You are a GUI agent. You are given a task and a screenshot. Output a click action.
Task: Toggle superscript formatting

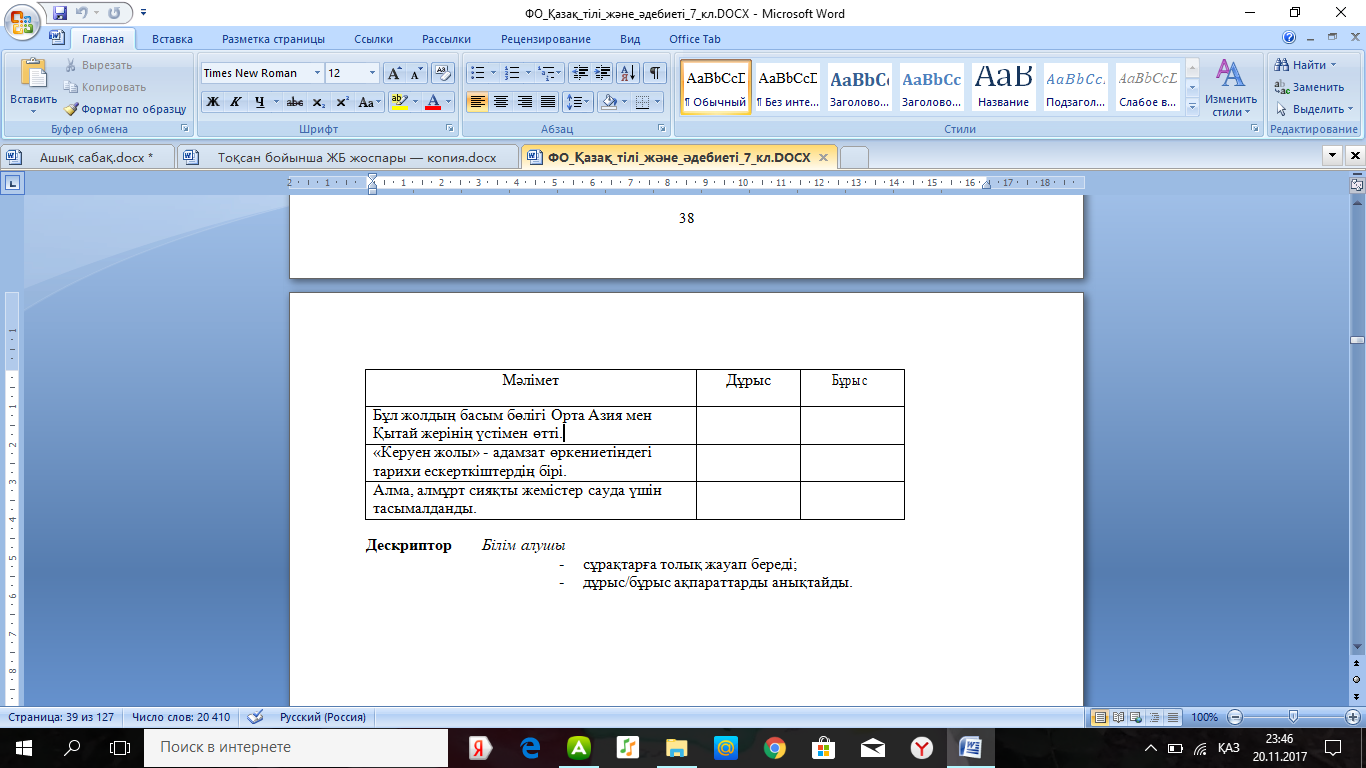342,102
